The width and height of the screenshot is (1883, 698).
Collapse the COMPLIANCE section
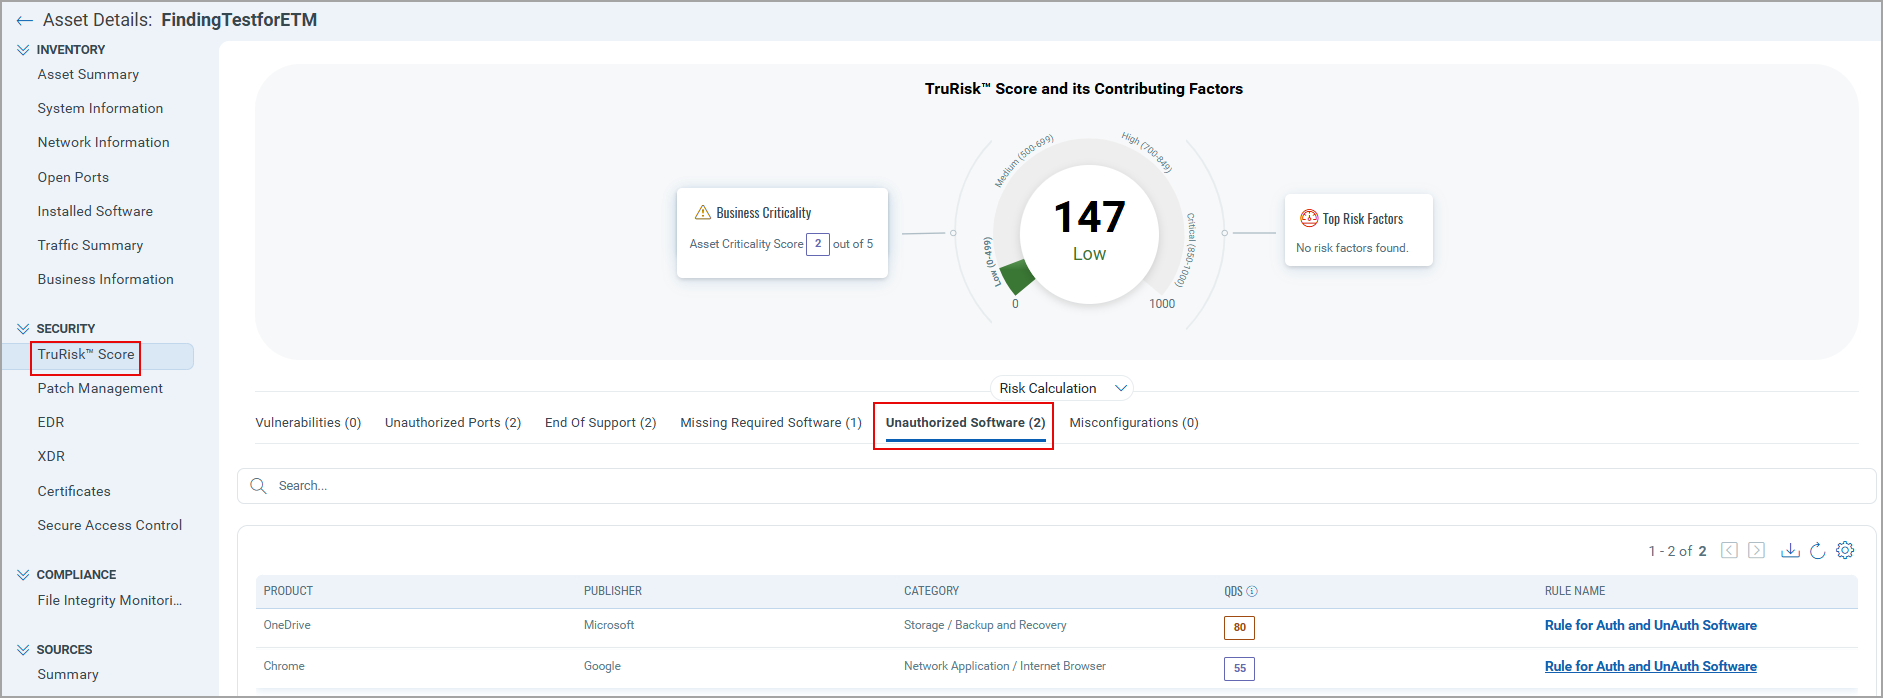(x=23, y=574)
